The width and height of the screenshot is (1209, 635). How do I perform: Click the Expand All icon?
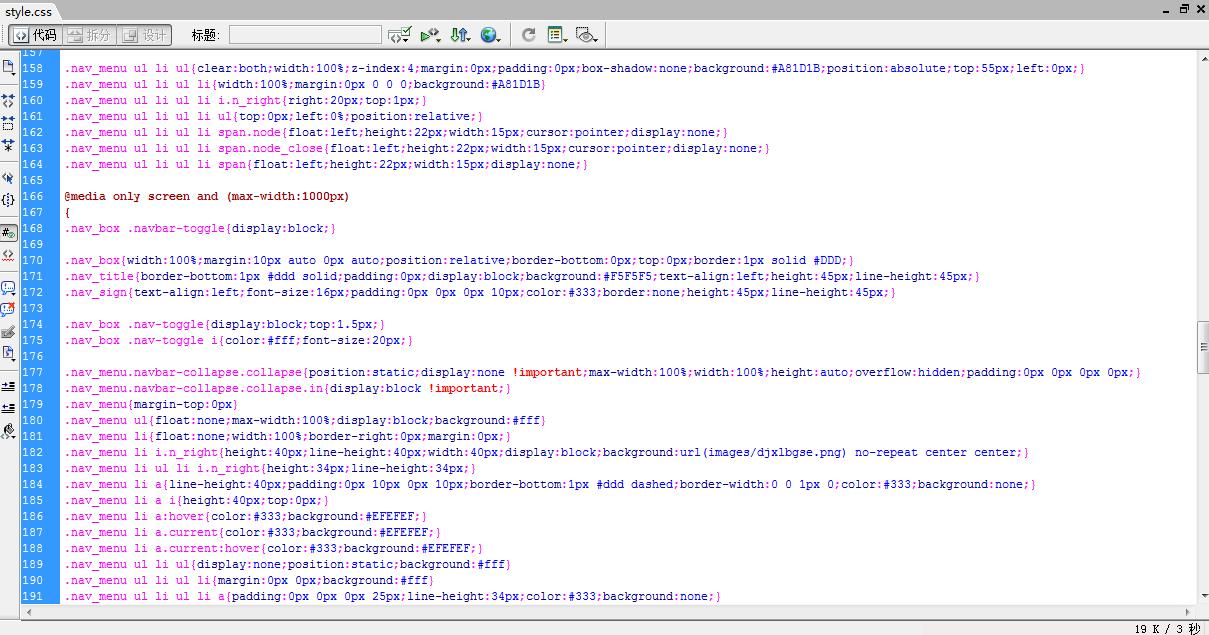click(x=8, y=145)
